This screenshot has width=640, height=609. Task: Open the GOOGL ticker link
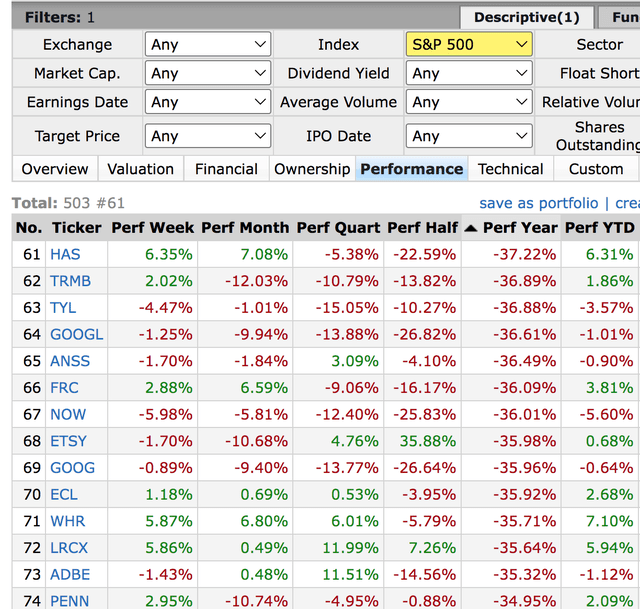[76, 334]
